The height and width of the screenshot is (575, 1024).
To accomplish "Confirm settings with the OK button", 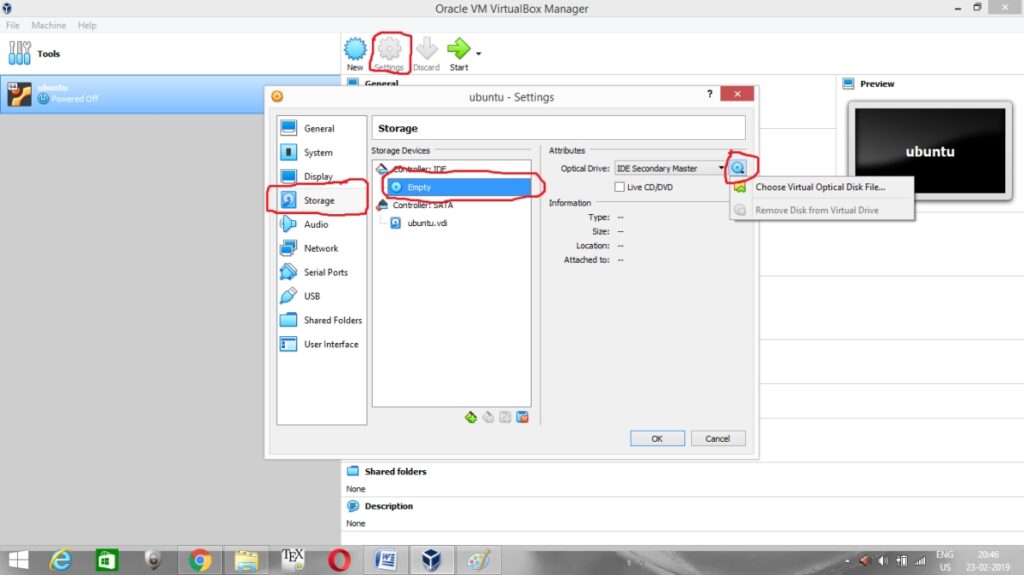I will pyautogui.click(x=657, y=438).
